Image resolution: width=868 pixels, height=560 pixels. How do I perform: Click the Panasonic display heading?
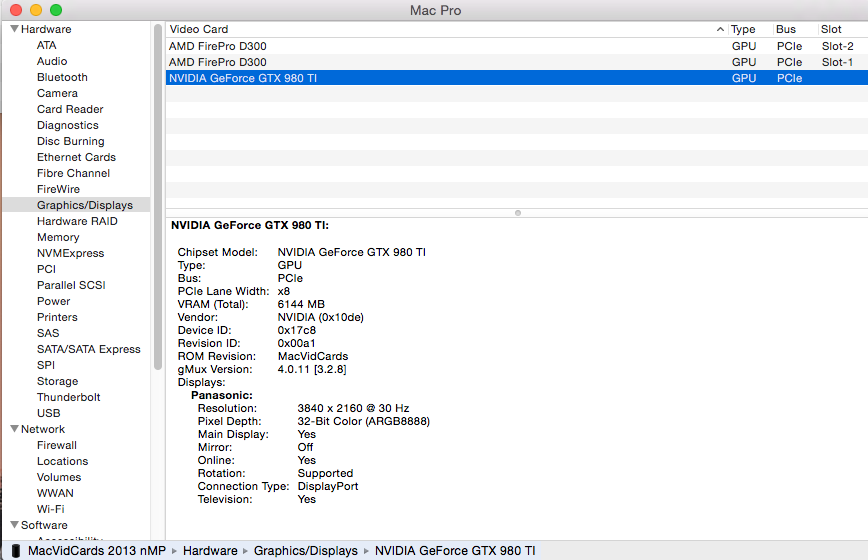(221, 396)
